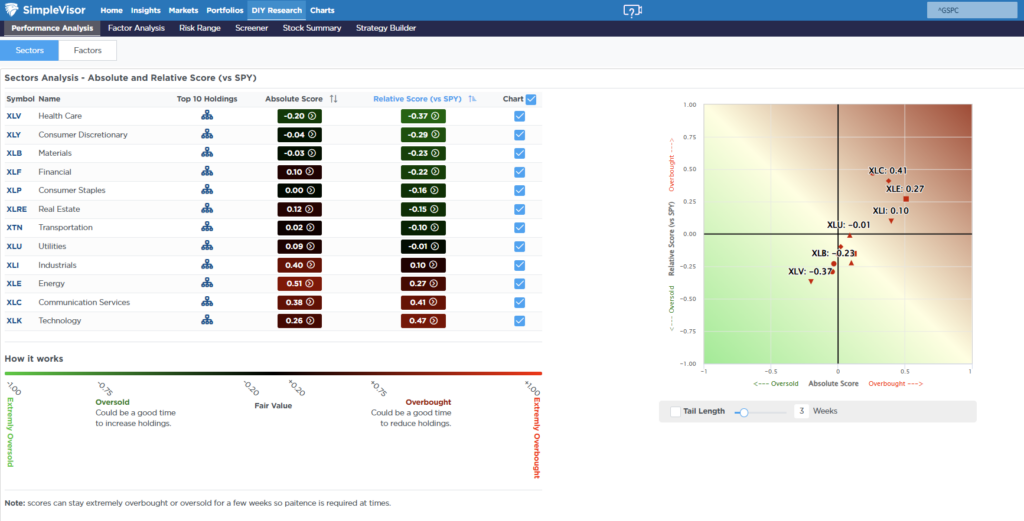Open the XTN symbol link
Screen dimensions: 1024x521
14,227
